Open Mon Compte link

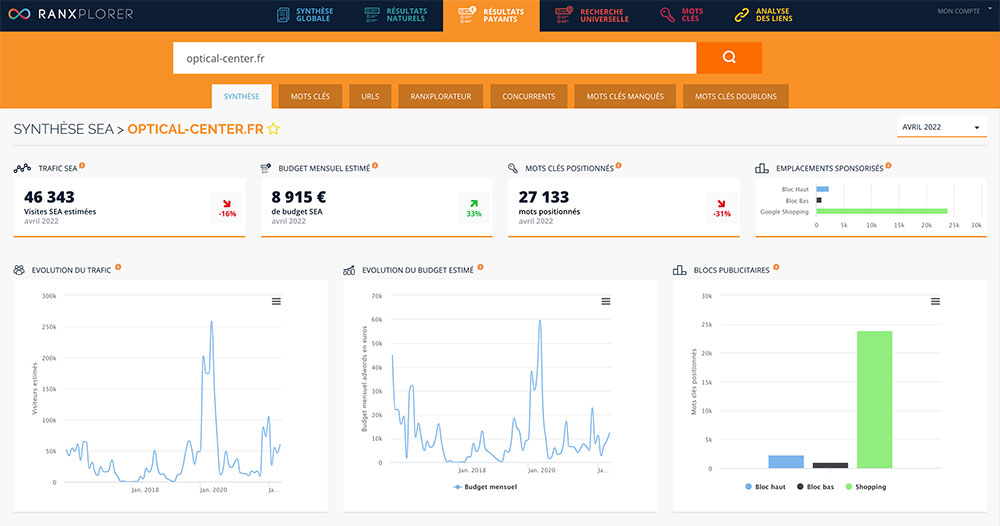pos(959,11)
